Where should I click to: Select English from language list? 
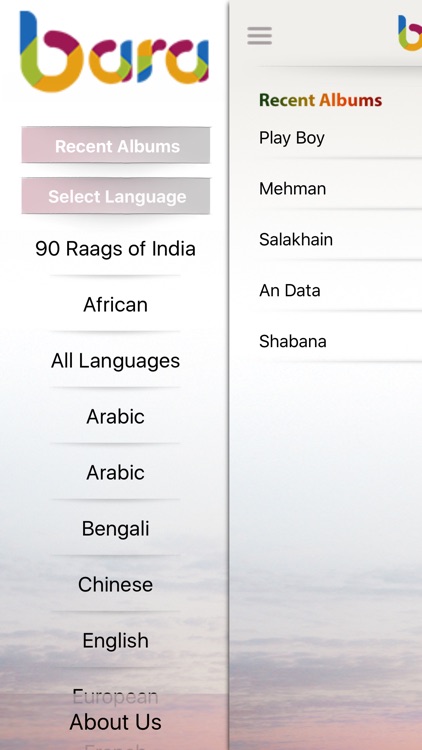(115, 640)
